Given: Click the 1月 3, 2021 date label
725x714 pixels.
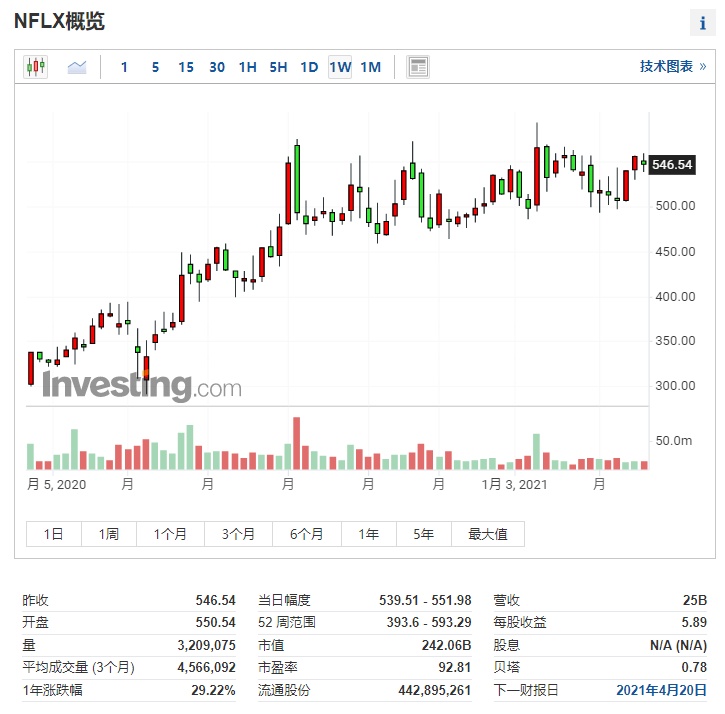Looking at the screenshot, I should coord(514,484).
